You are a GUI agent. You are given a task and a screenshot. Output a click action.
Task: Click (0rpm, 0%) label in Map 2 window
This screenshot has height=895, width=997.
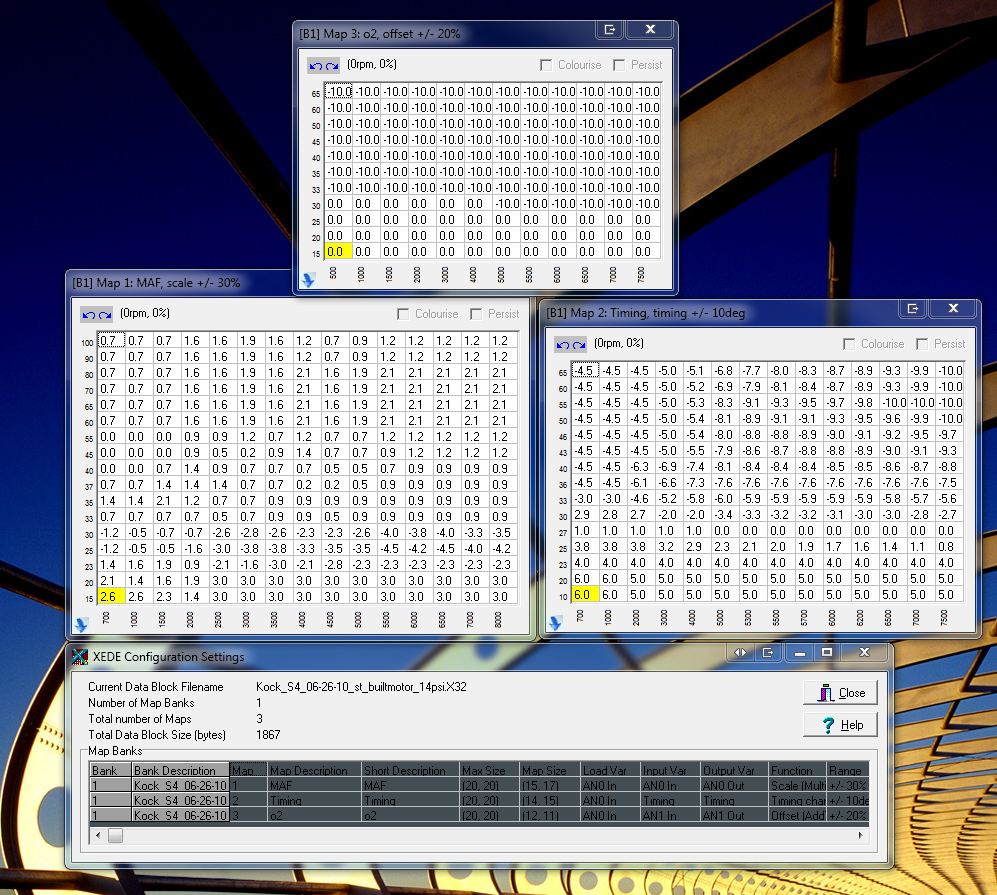pyautogui.click(x=619, y=343)
